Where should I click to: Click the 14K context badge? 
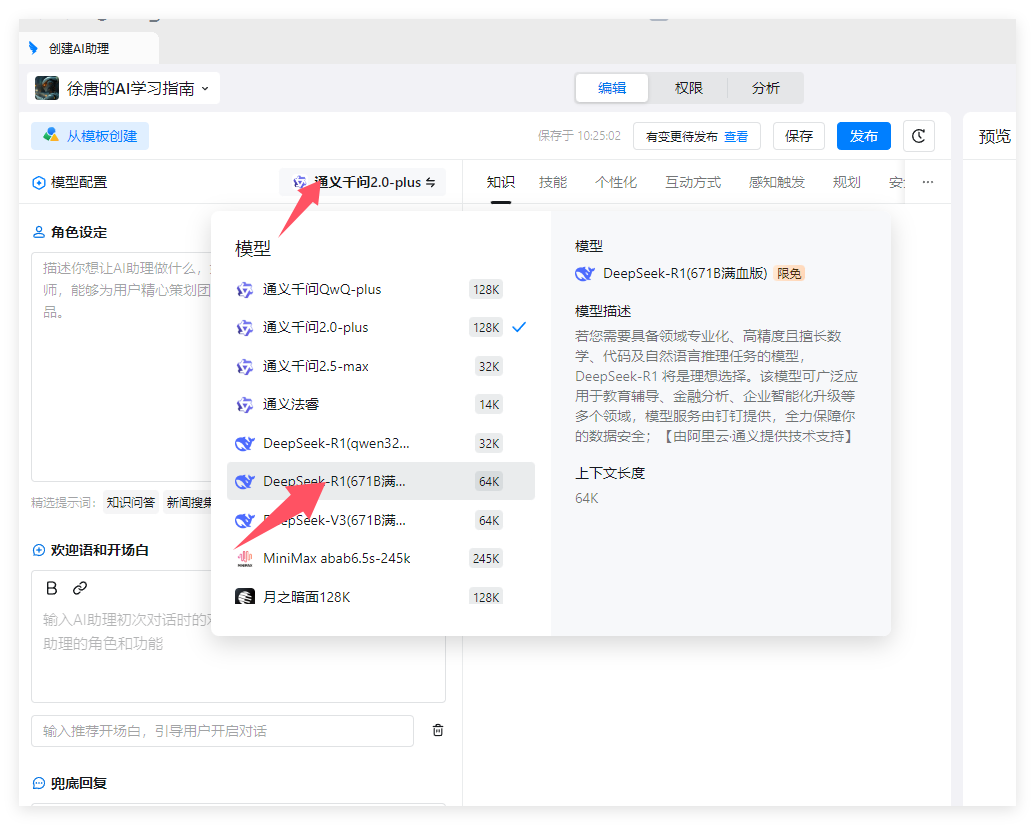coord(489,405)
